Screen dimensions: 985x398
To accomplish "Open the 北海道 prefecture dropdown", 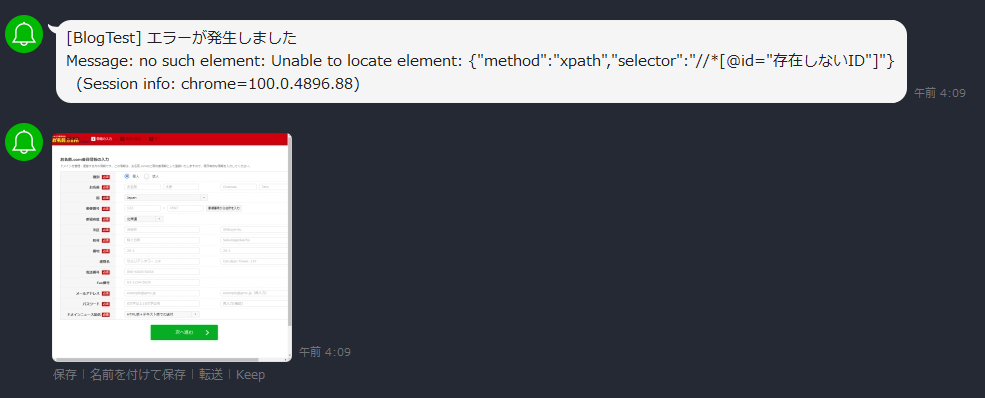I will pyautogui.click(x=144, y=218).
